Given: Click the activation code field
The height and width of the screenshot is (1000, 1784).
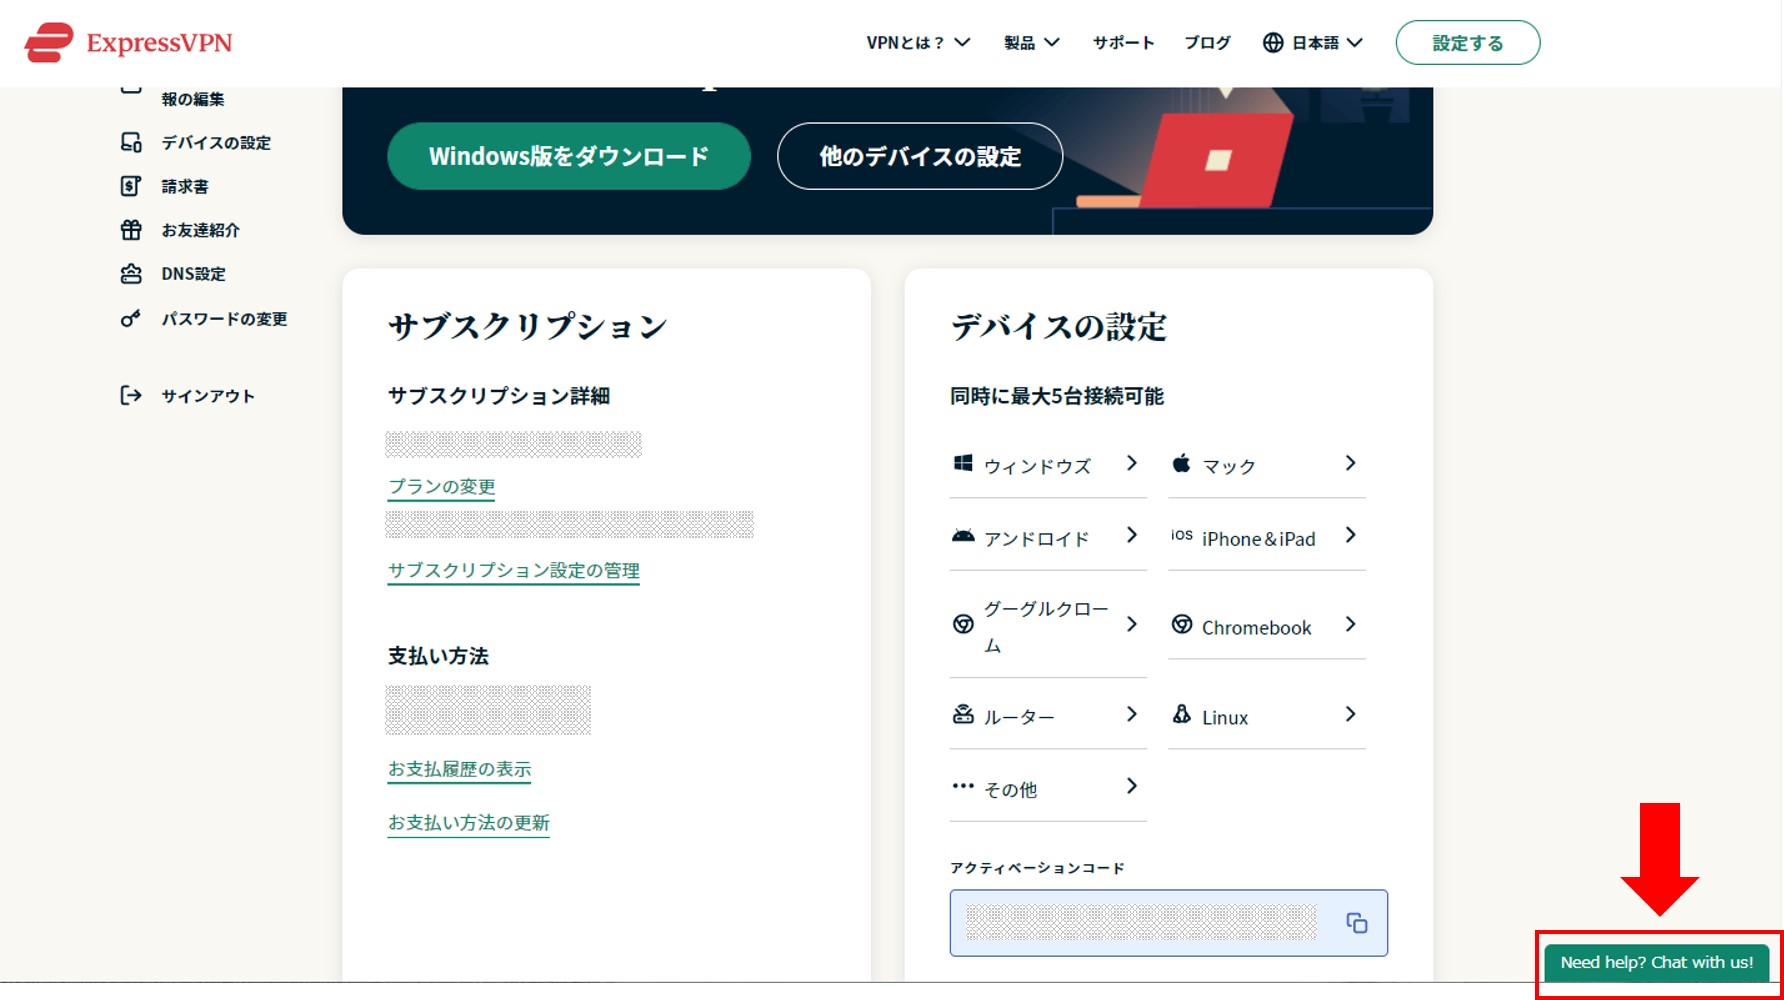Looking at the screenshot, I should (1168, 923).
